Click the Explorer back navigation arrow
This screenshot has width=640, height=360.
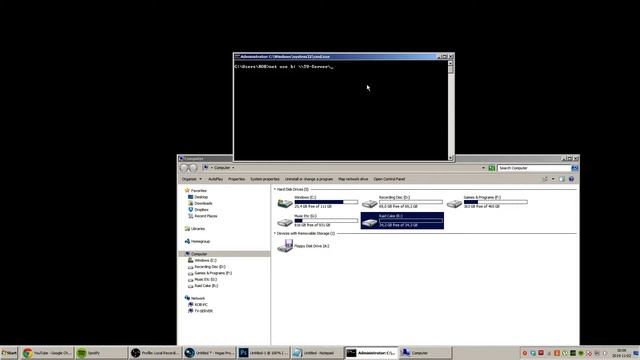(x=184, y=168)
